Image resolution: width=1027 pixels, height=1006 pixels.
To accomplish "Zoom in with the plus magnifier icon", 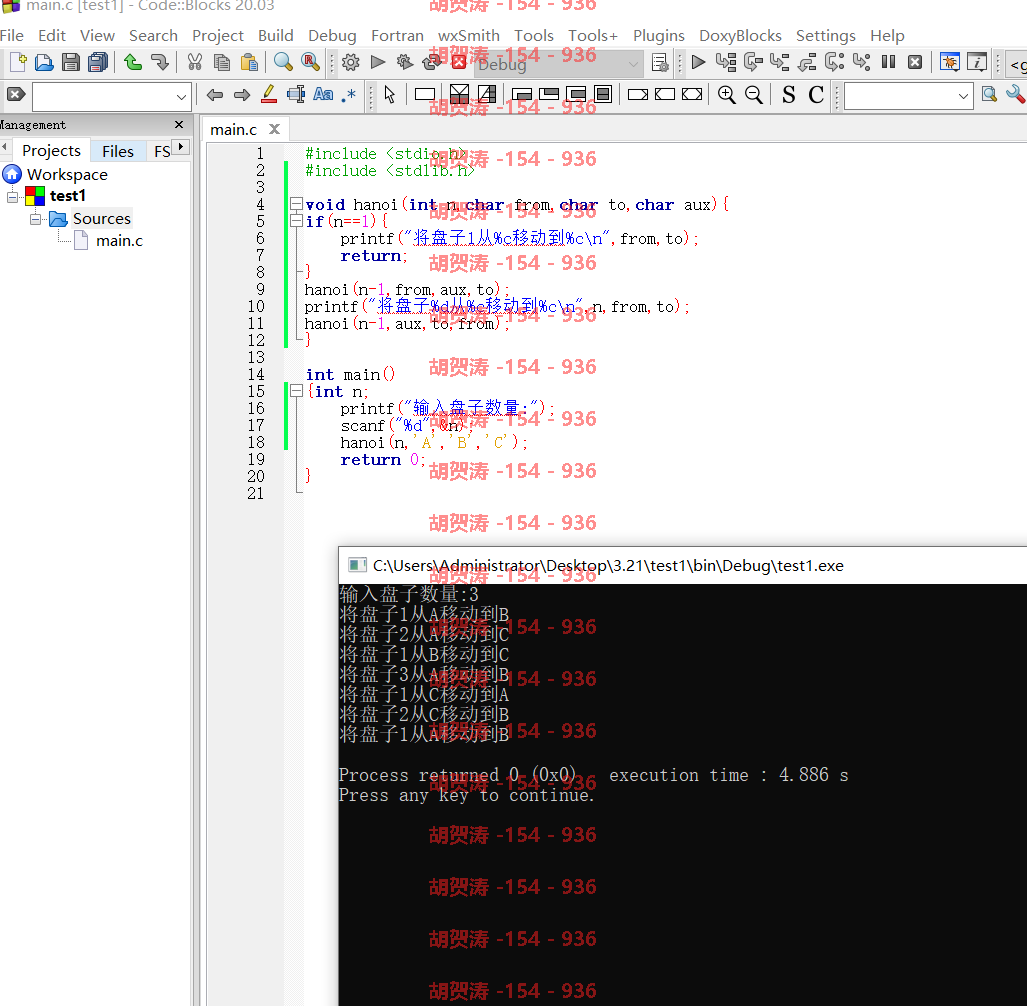I will 726,96.
